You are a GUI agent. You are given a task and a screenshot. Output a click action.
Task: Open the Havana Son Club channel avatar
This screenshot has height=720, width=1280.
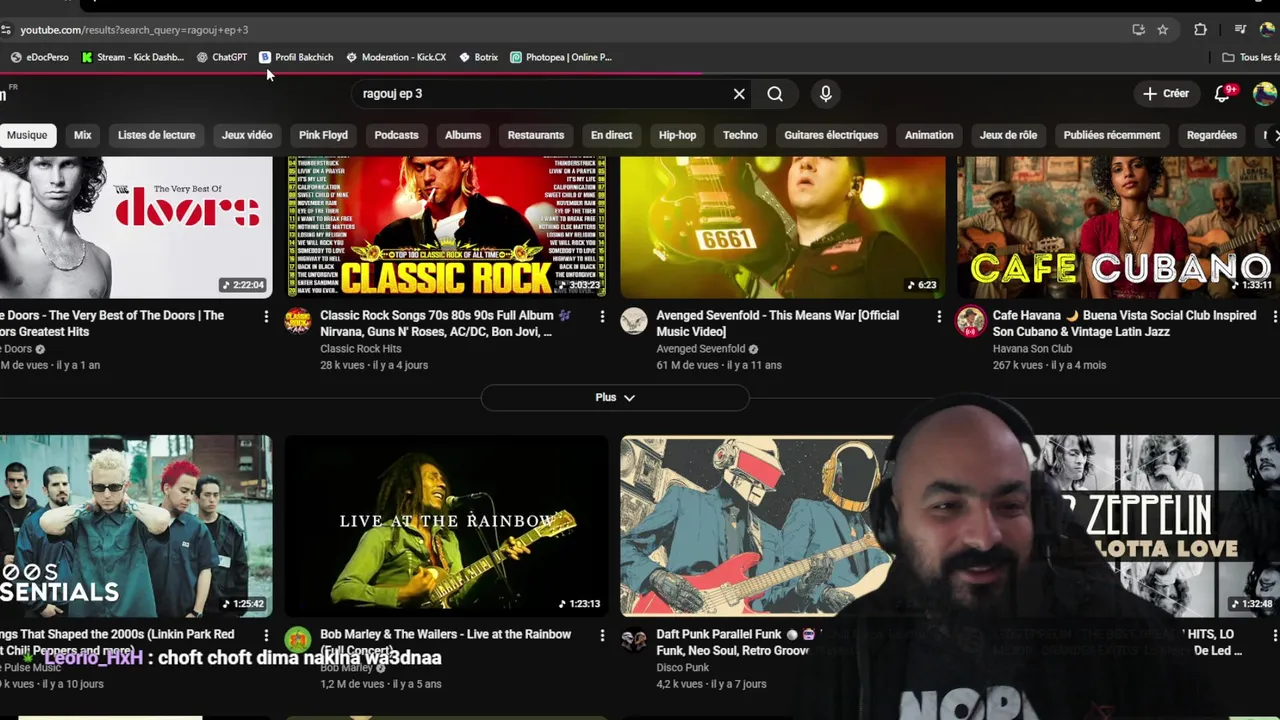tap(970, 320)
